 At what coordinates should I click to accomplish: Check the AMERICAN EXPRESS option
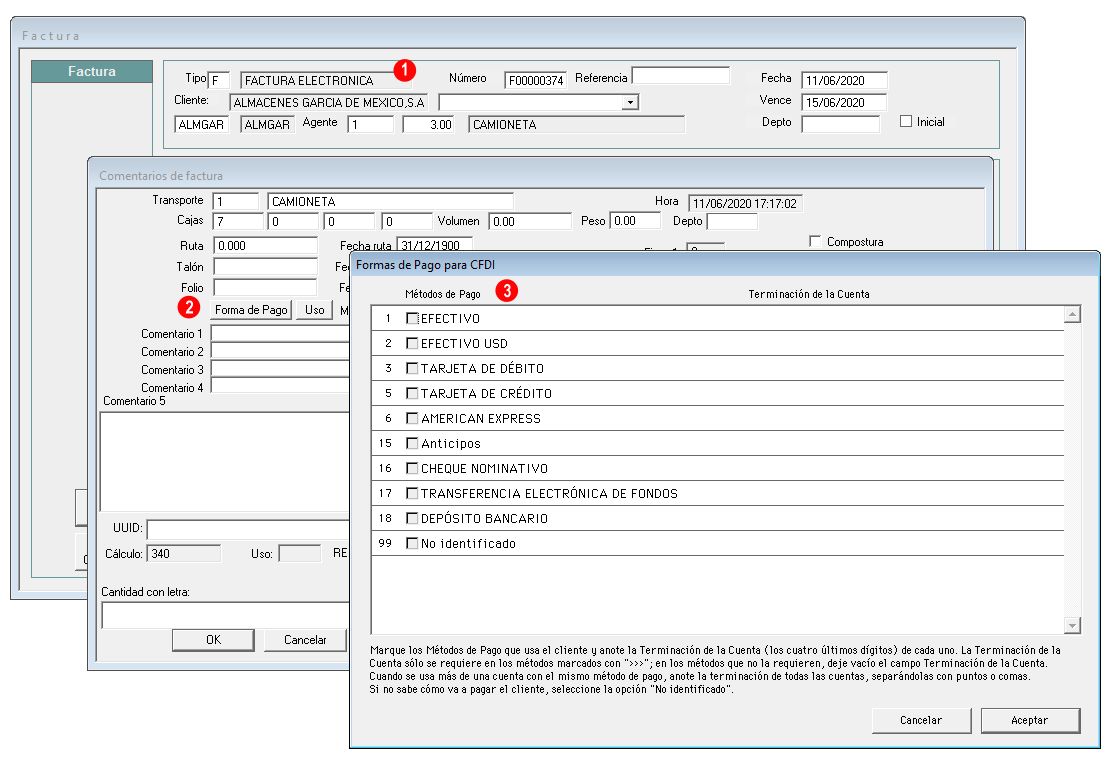(x=412, y=418)
